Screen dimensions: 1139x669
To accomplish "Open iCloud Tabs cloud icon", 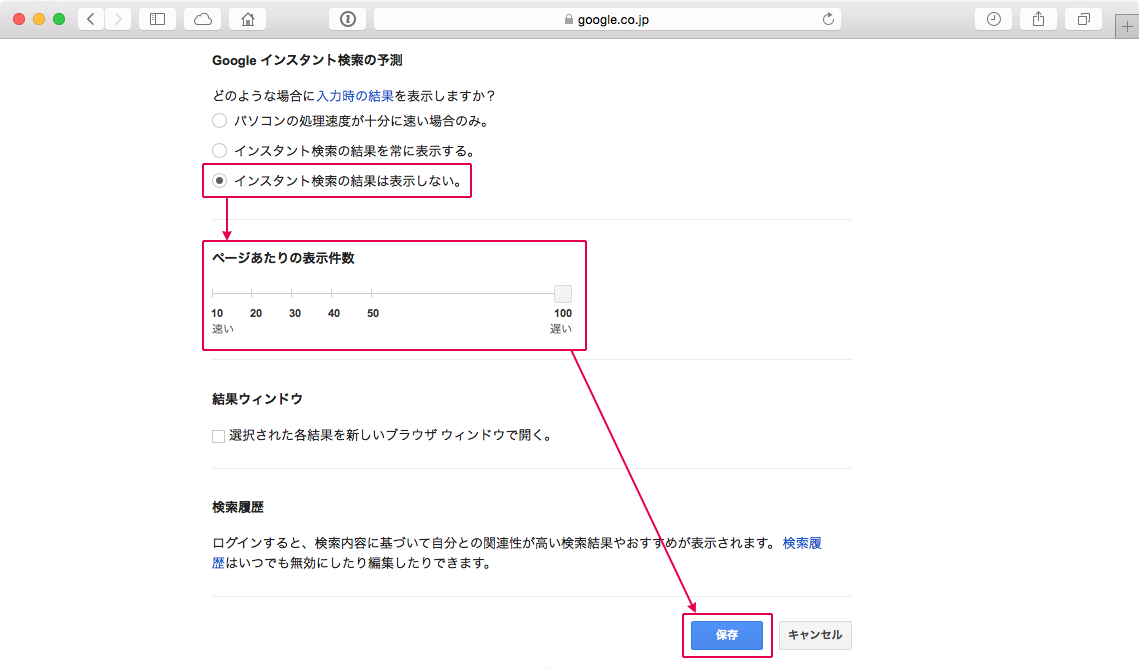I will pyautogui.click(x=203, y=20).
